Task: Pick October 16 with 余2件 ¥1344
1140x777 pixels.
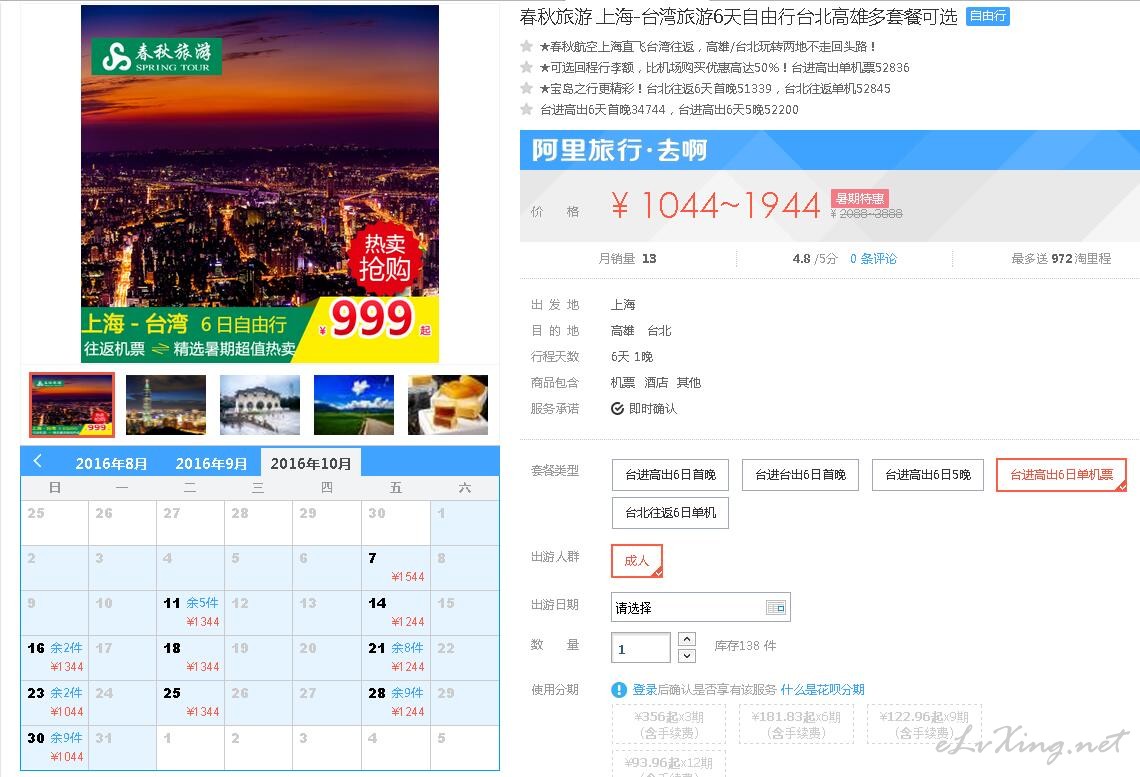Action: pyautogui.click(x=55, y=658)
